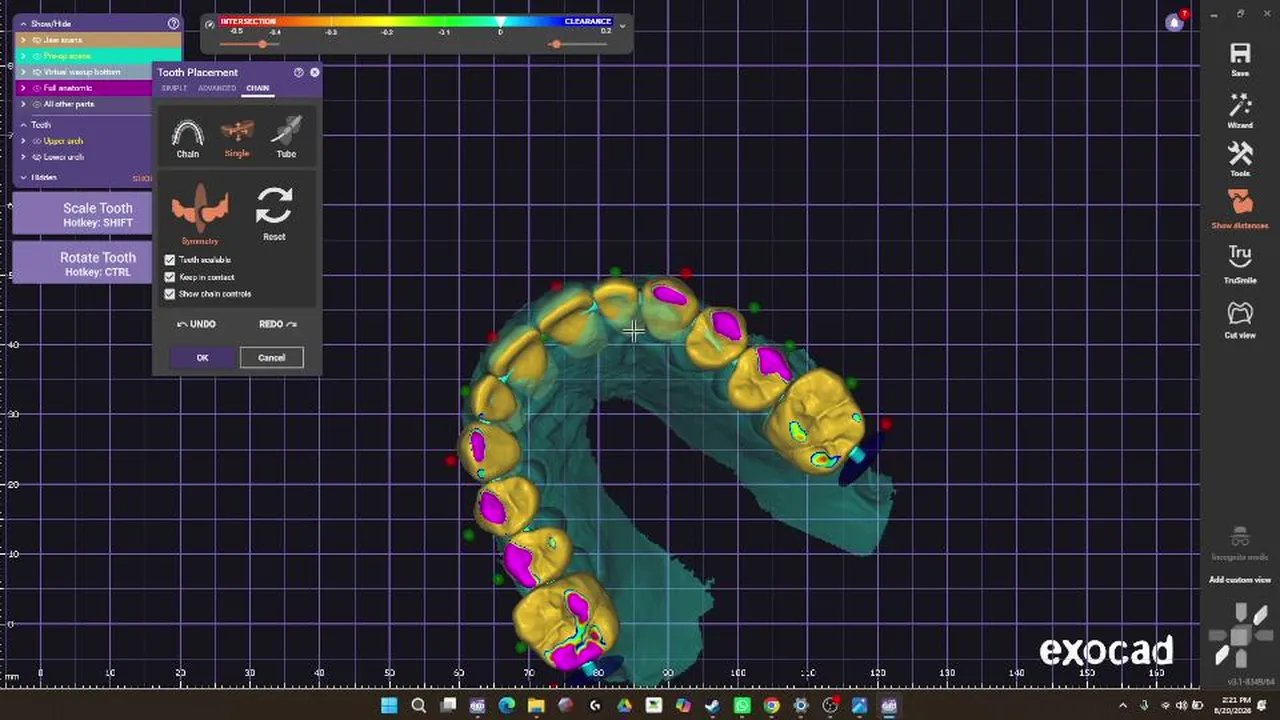Toggle the Symmetry mode icon

pos(200,208)
